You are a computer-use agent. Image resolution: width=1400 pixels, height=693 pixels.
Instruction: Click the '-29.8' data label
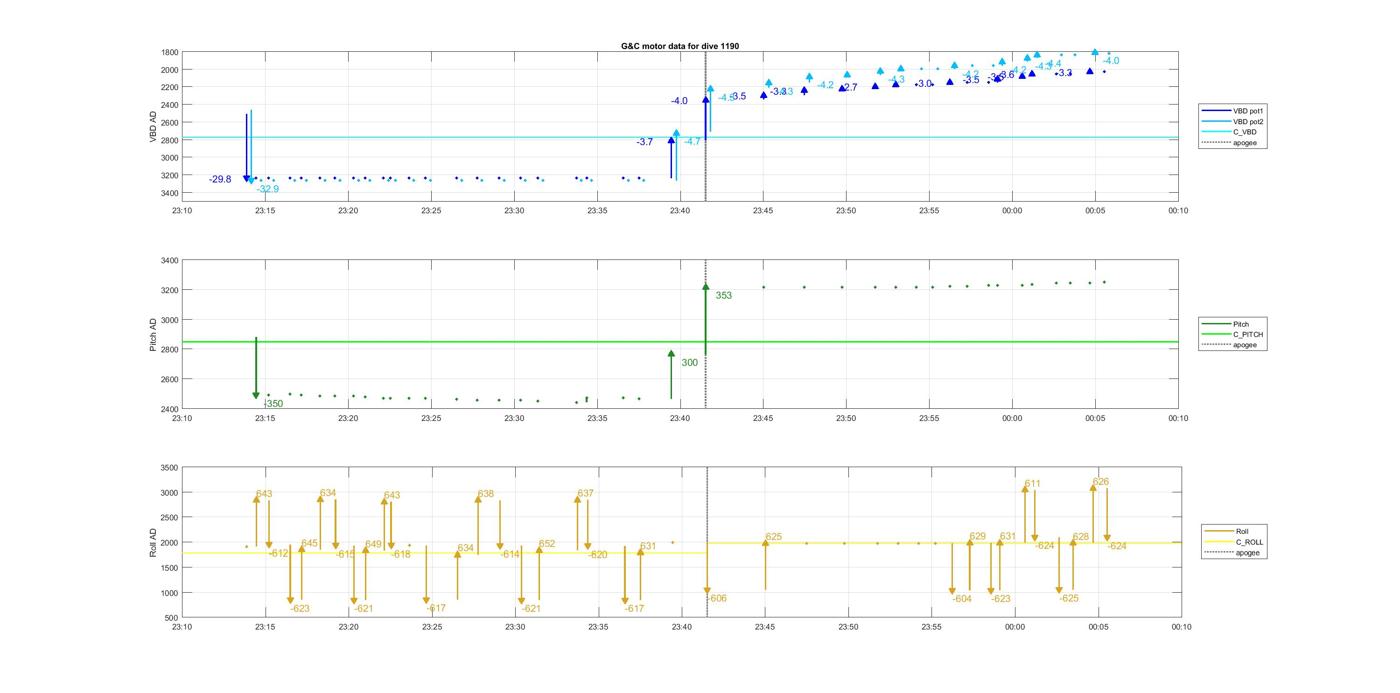[x=220, y=179]
